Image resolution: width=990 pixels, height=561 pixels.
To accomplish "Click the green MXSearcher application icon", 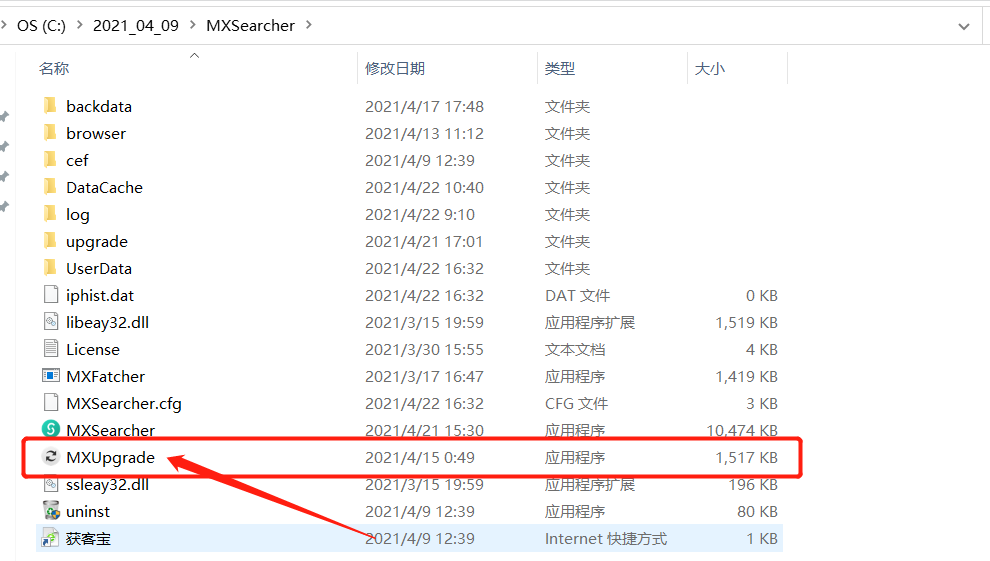I will (51, 430).
